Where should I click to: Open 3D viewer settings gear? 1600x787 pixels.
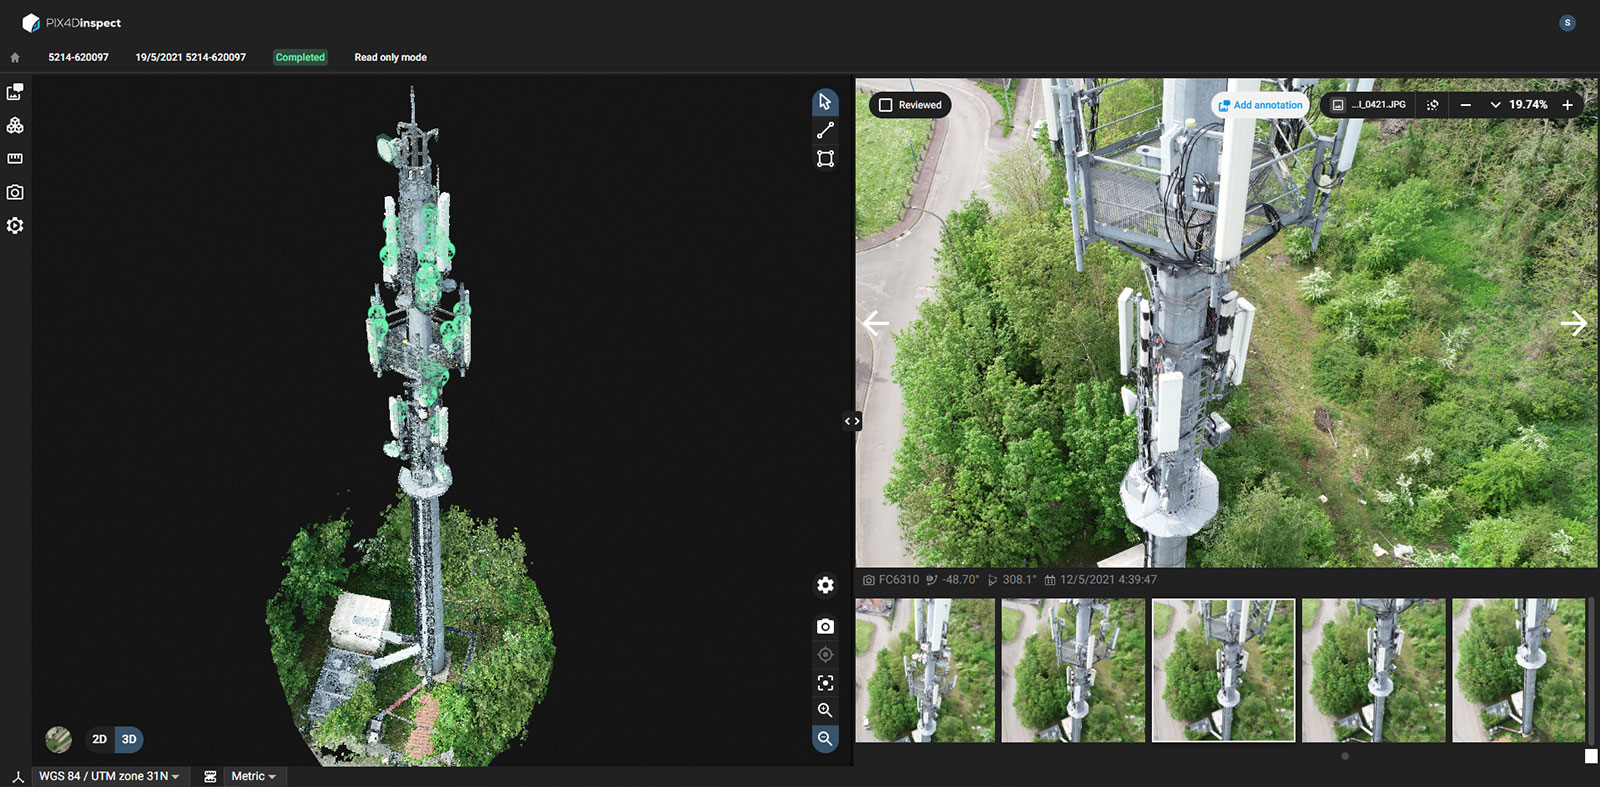[825, 585]
